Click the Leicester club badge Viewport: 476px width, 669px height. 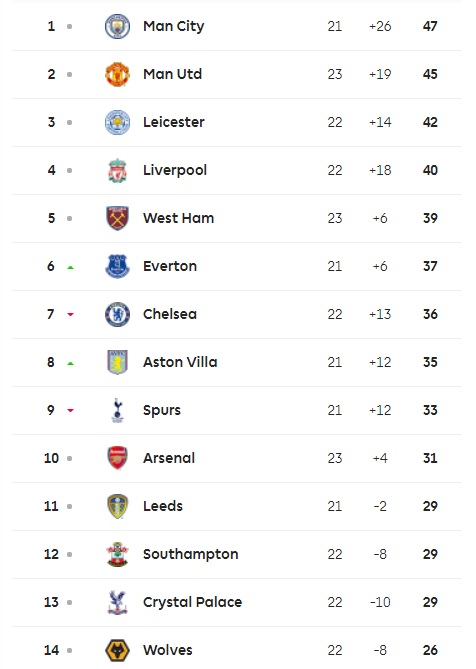click(117, 122)
